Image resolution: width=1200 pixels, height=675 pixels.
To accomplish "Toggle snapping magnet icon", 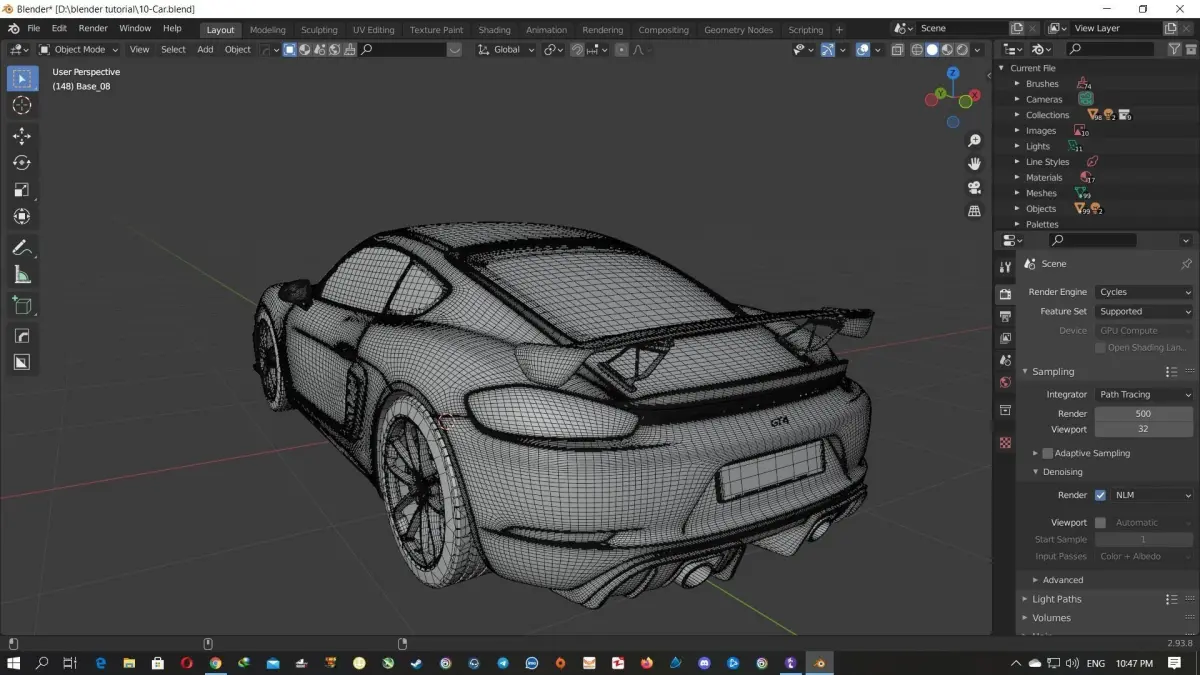I will (x=577, y=49).
